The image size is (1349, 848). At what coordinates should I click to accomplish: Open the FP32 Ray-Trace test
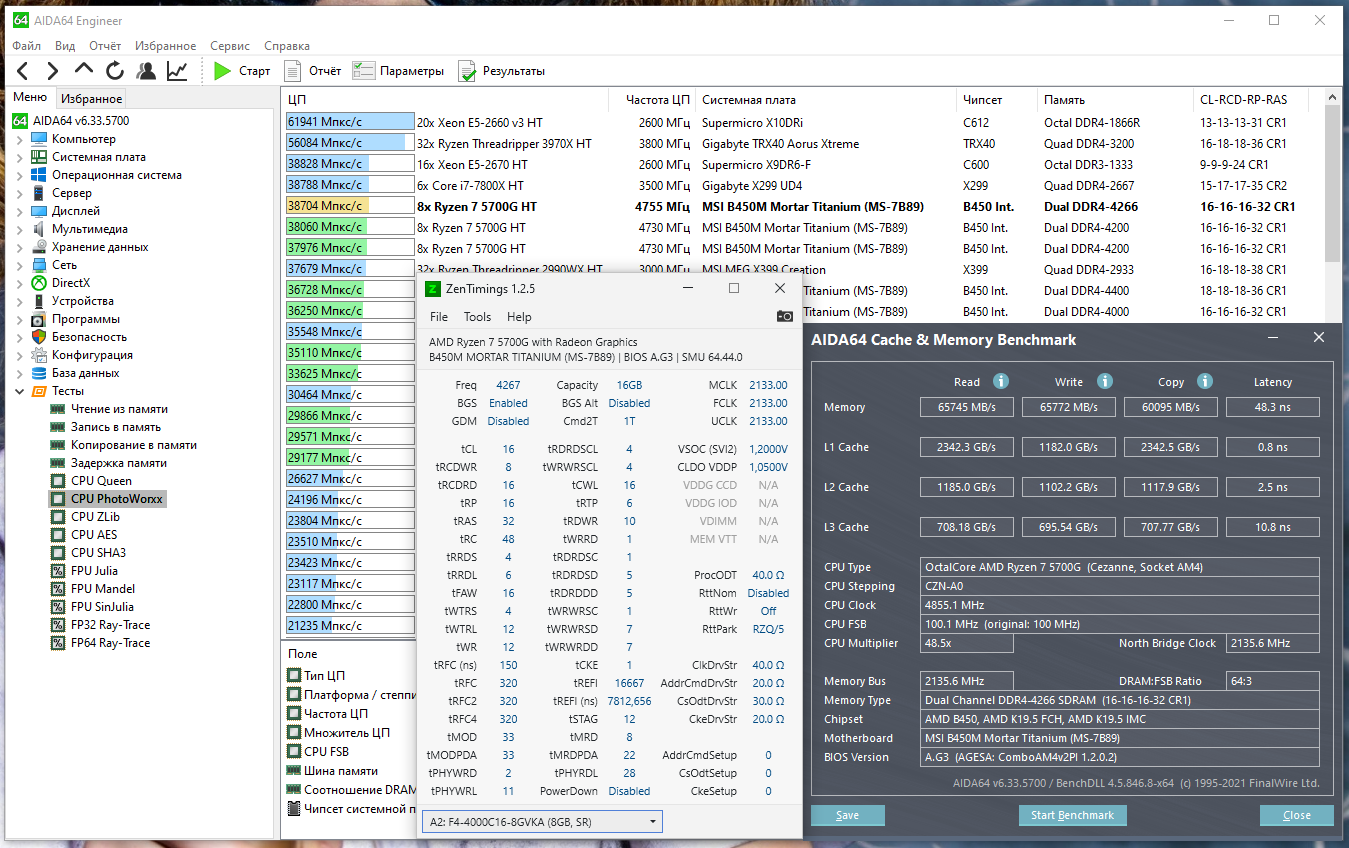click(110, 625)
